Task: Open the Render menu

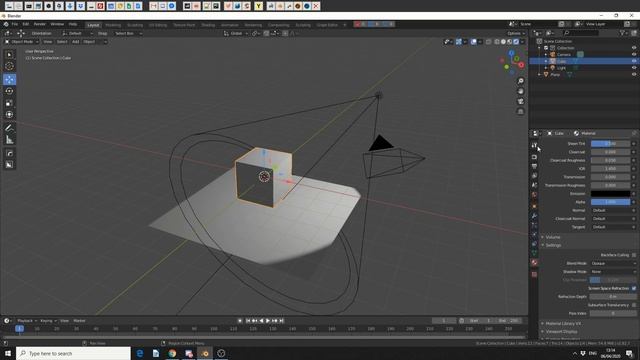Action: (40, 24)
